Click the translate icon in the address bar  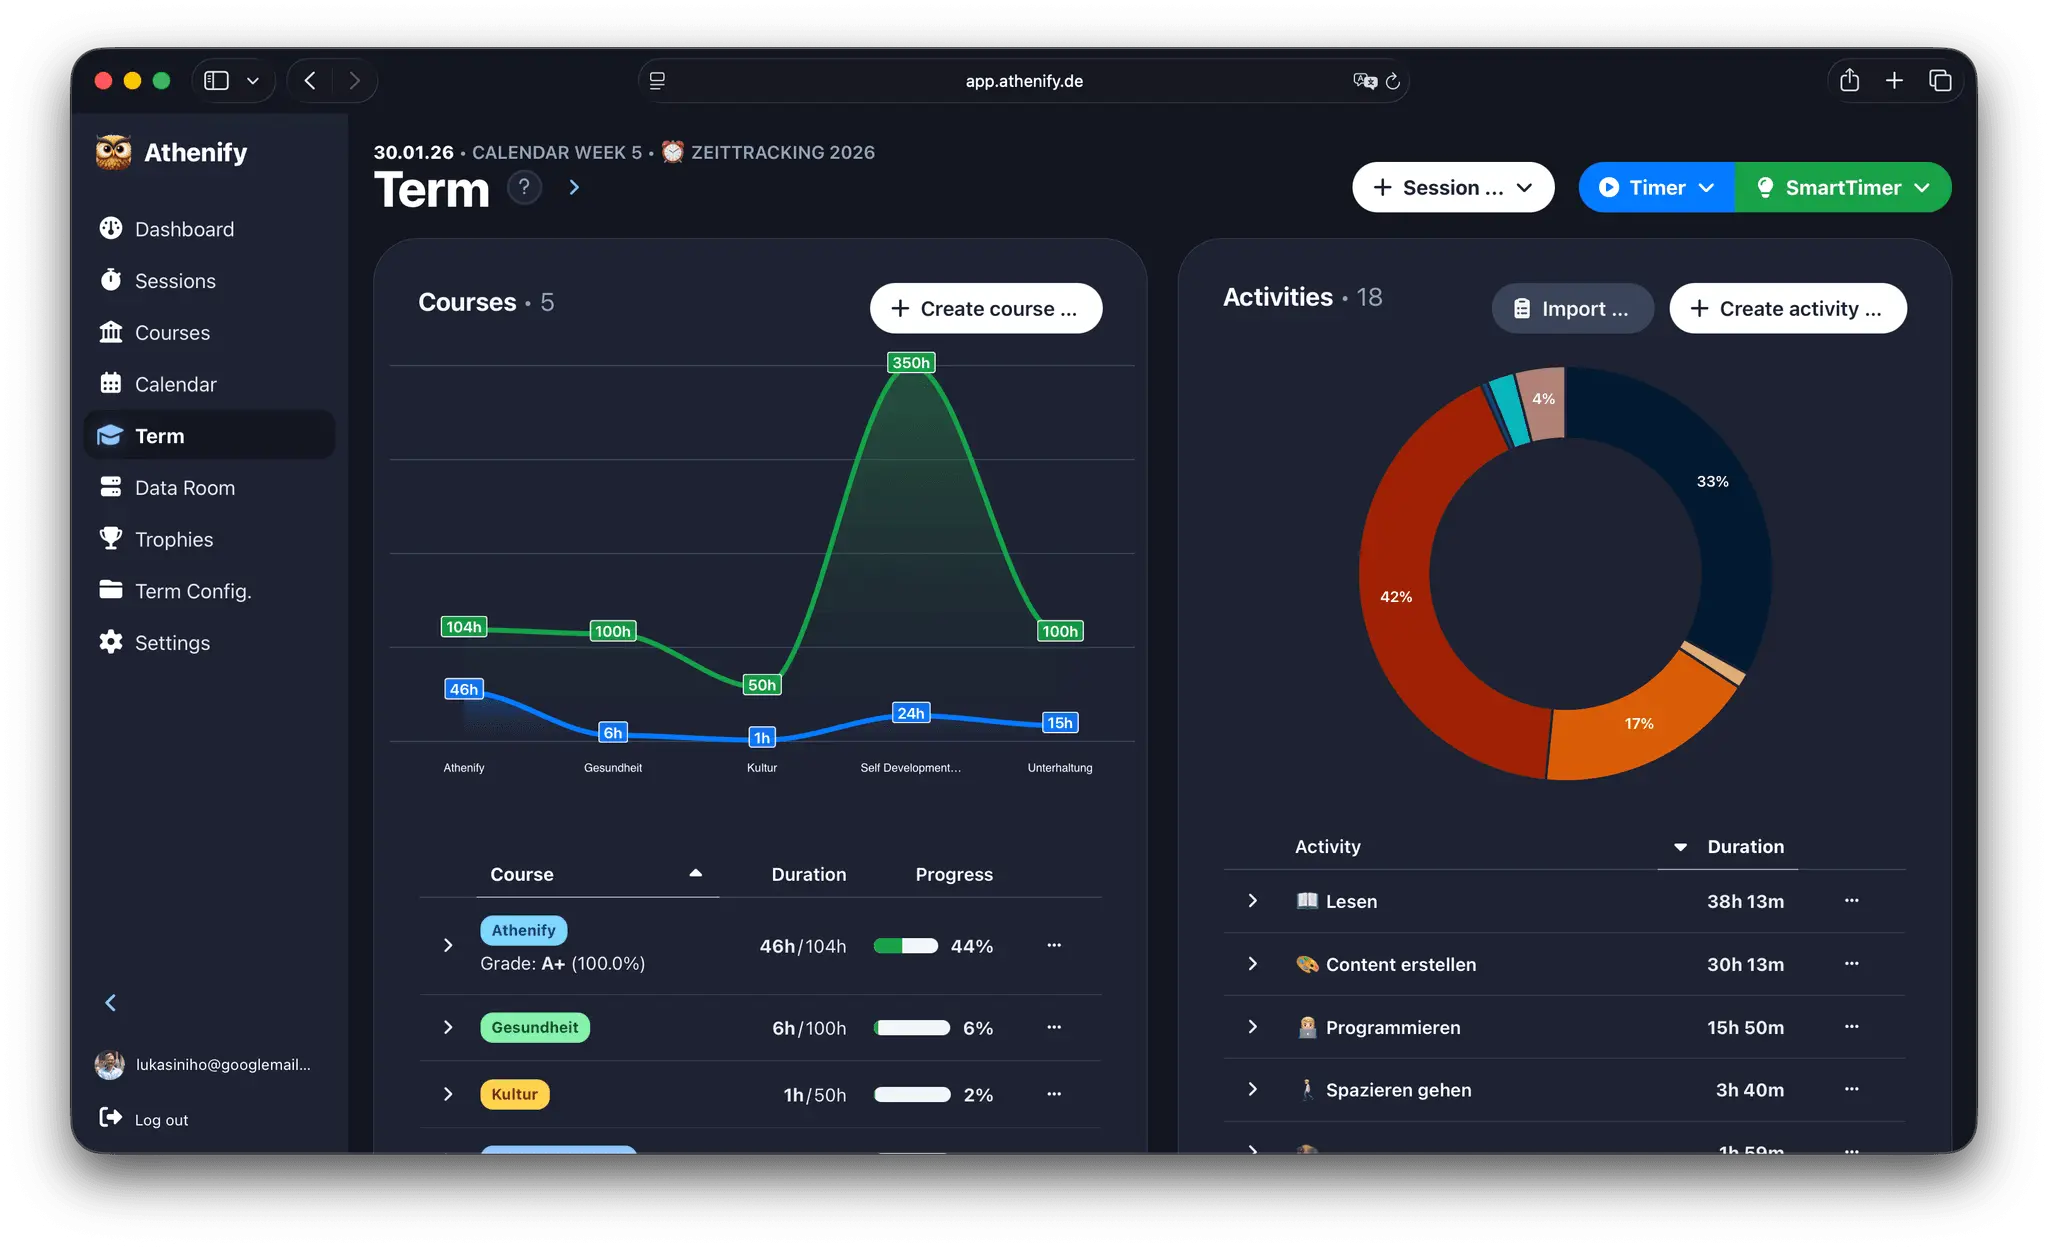(1365, 81)
